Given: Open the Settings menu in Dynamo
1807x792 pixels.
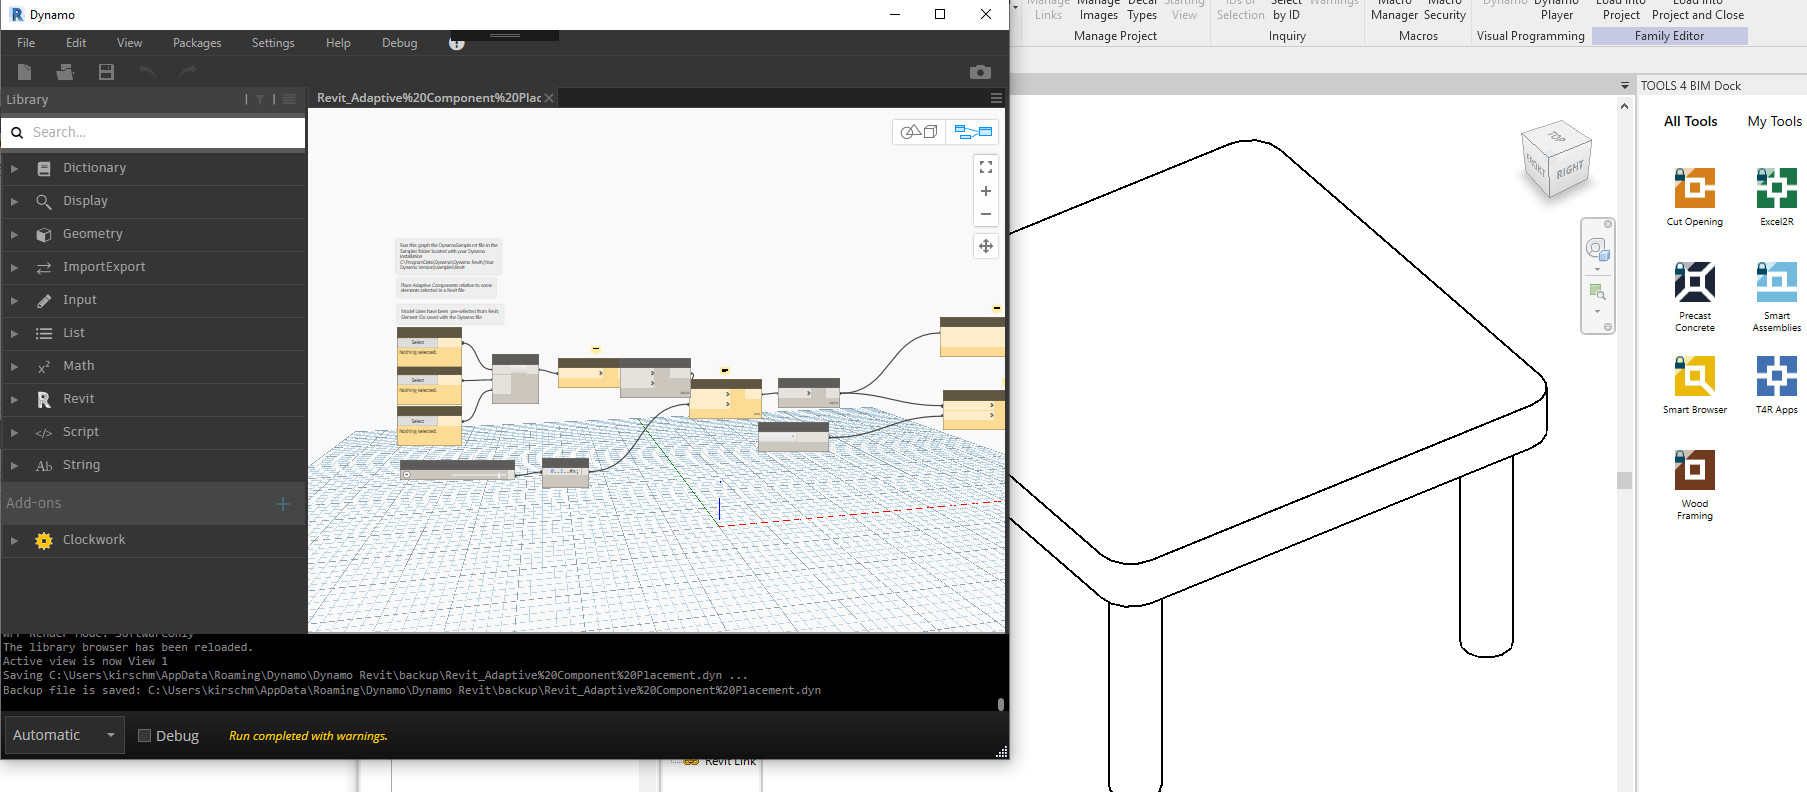Looking at the screenshot, I should pyautogui.click(x=273, y=43).
